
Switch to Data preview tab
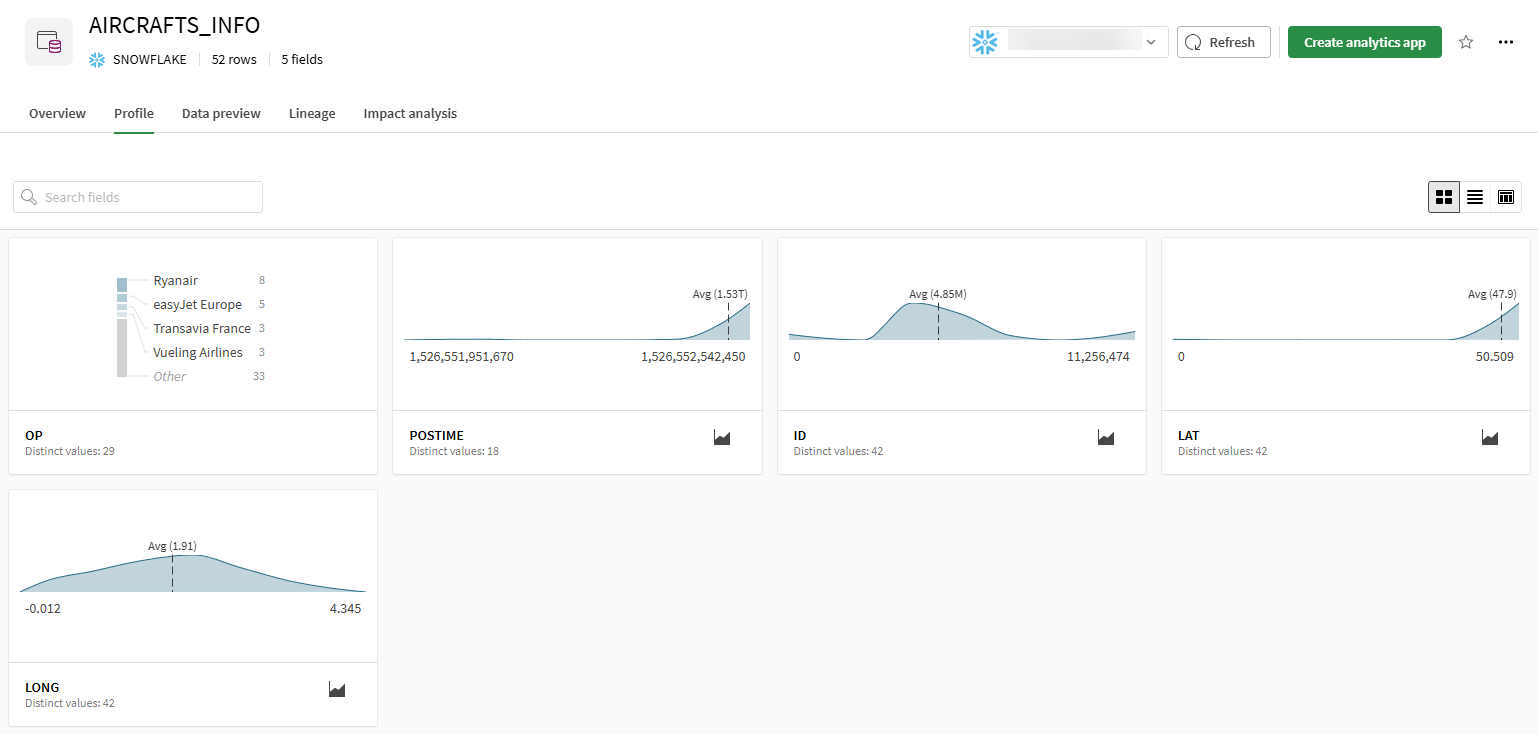coord(221,114)
